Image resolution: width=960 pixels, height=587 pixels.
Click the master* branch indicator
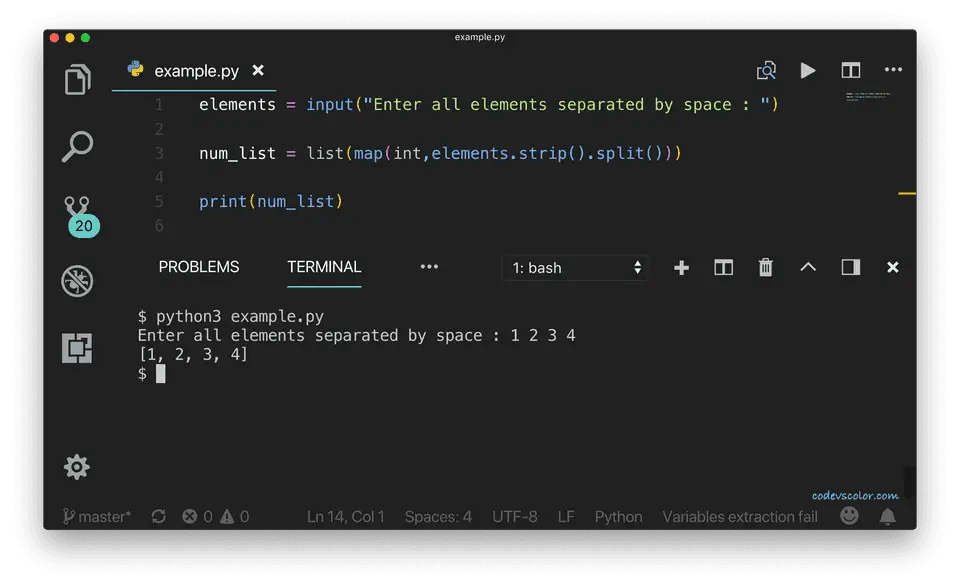pos(97,516)
